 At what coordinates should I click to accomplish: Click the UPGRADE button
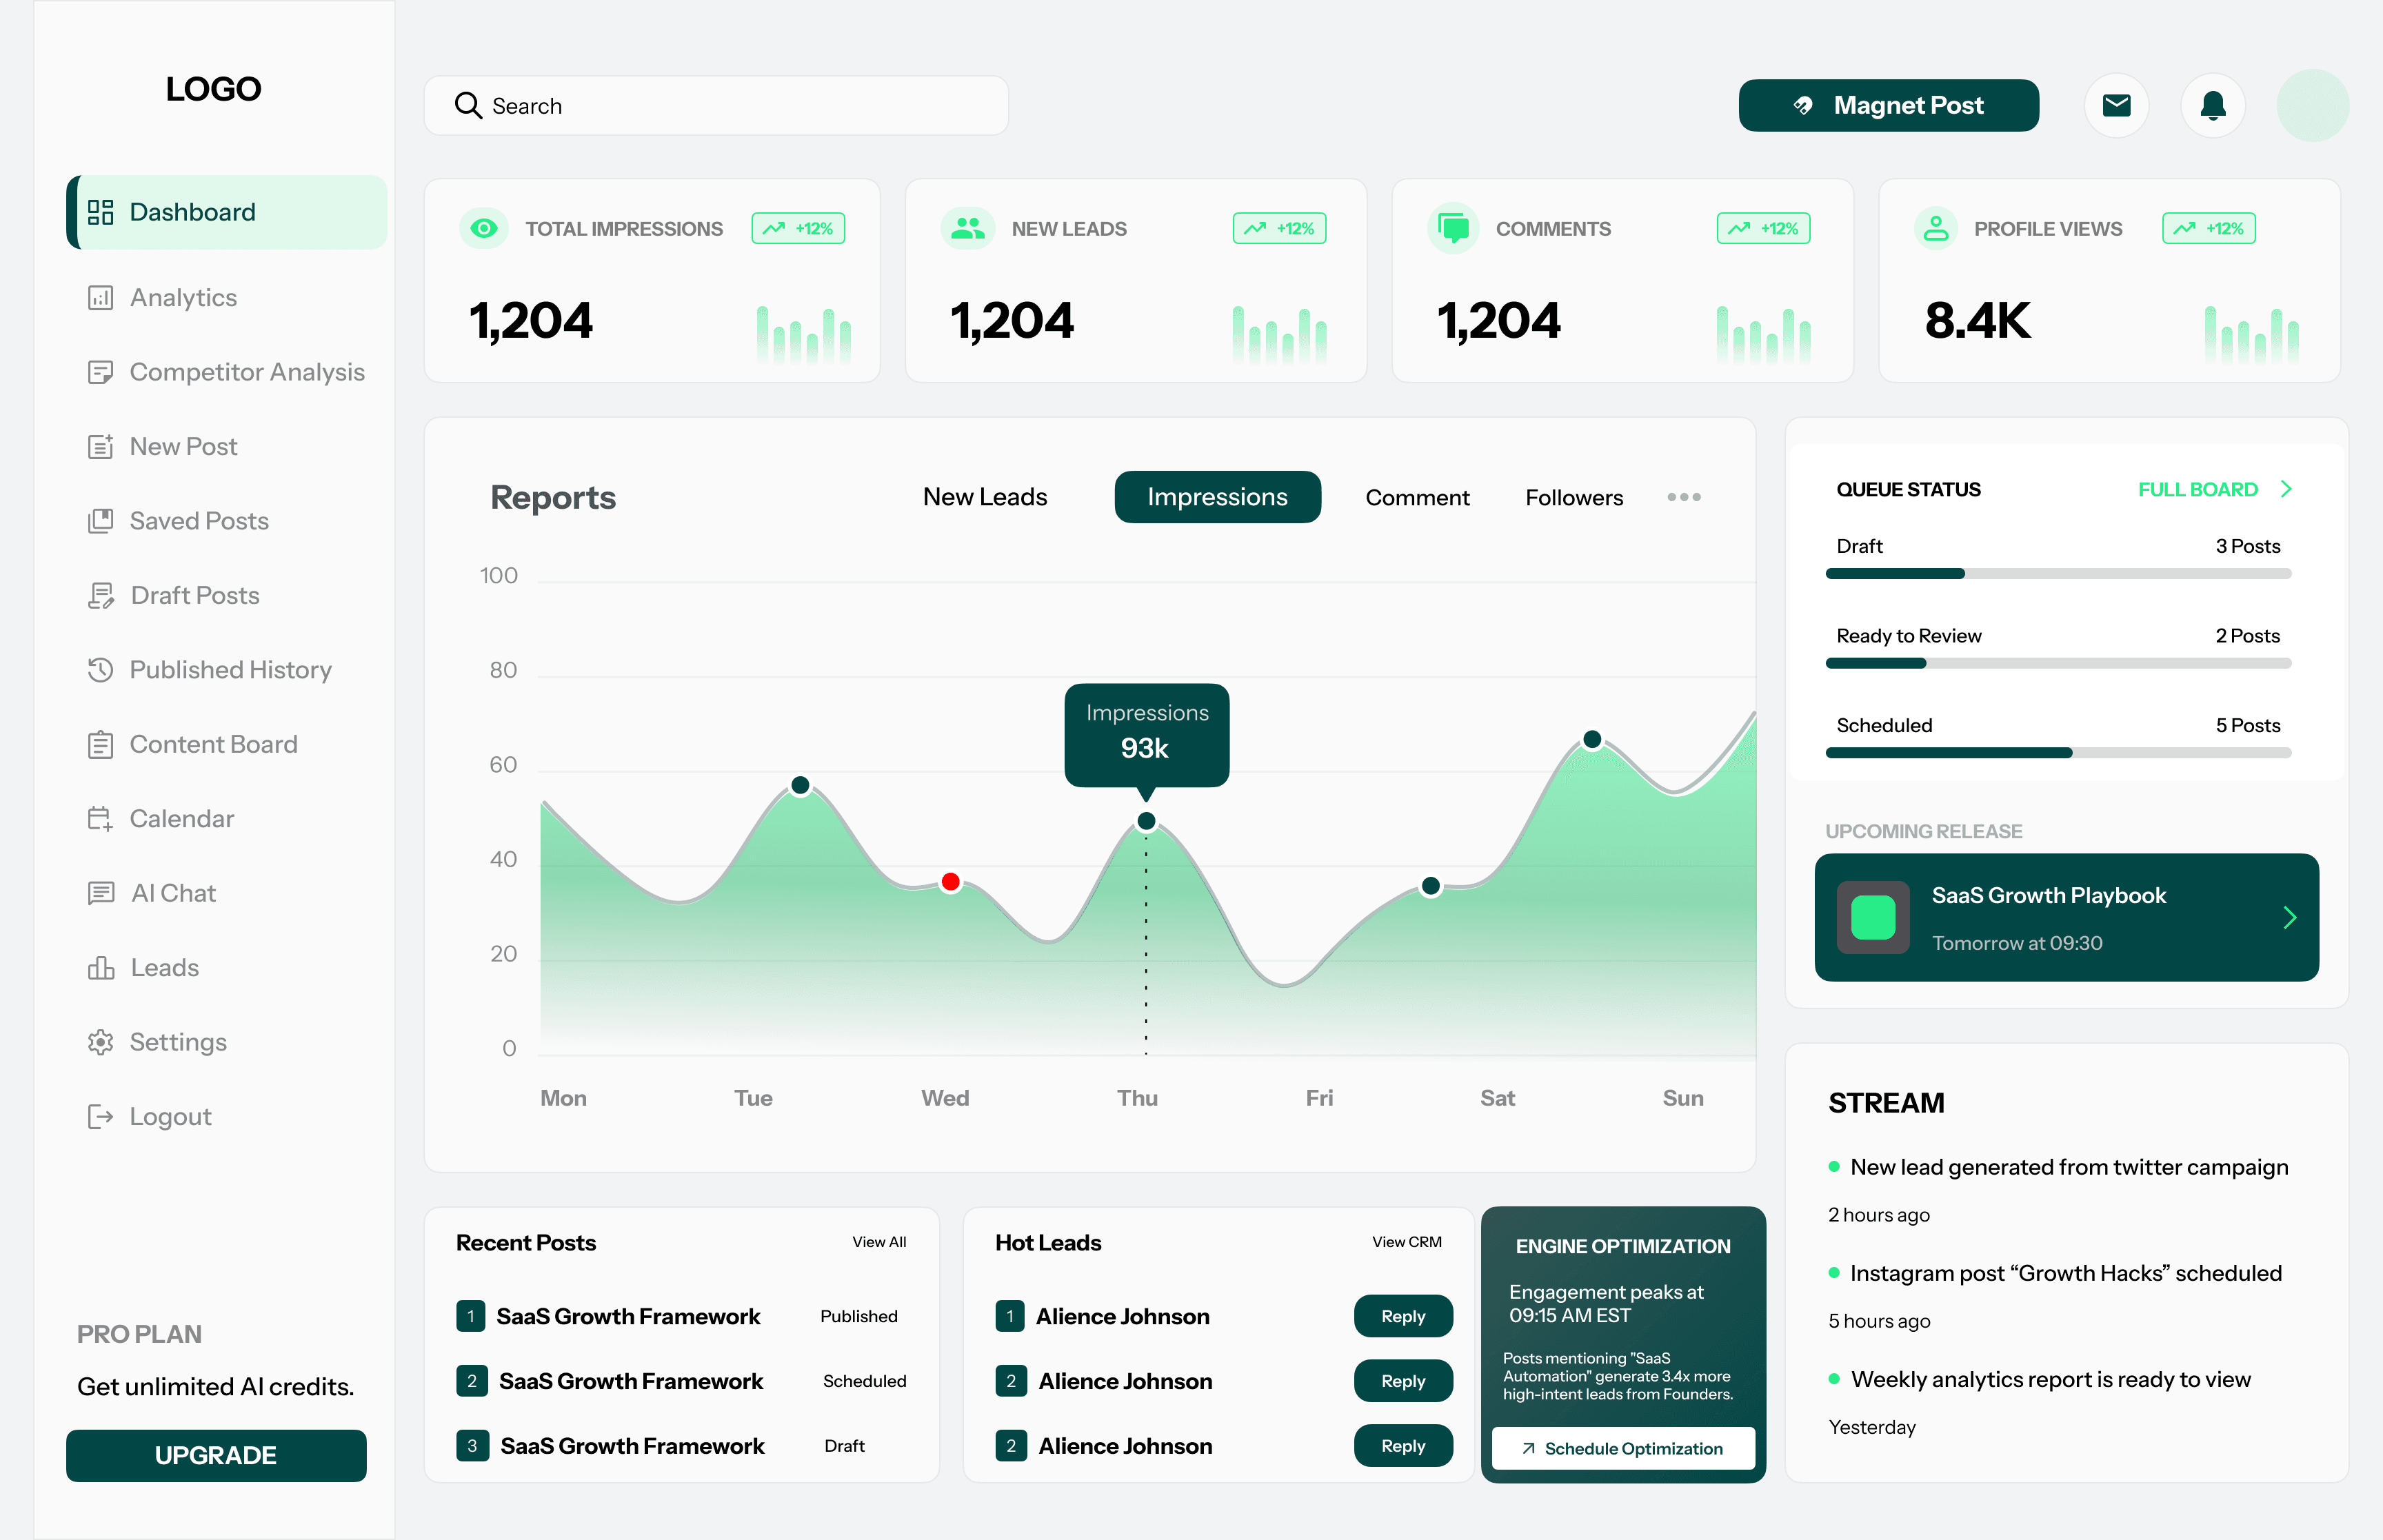(216, 1455)
